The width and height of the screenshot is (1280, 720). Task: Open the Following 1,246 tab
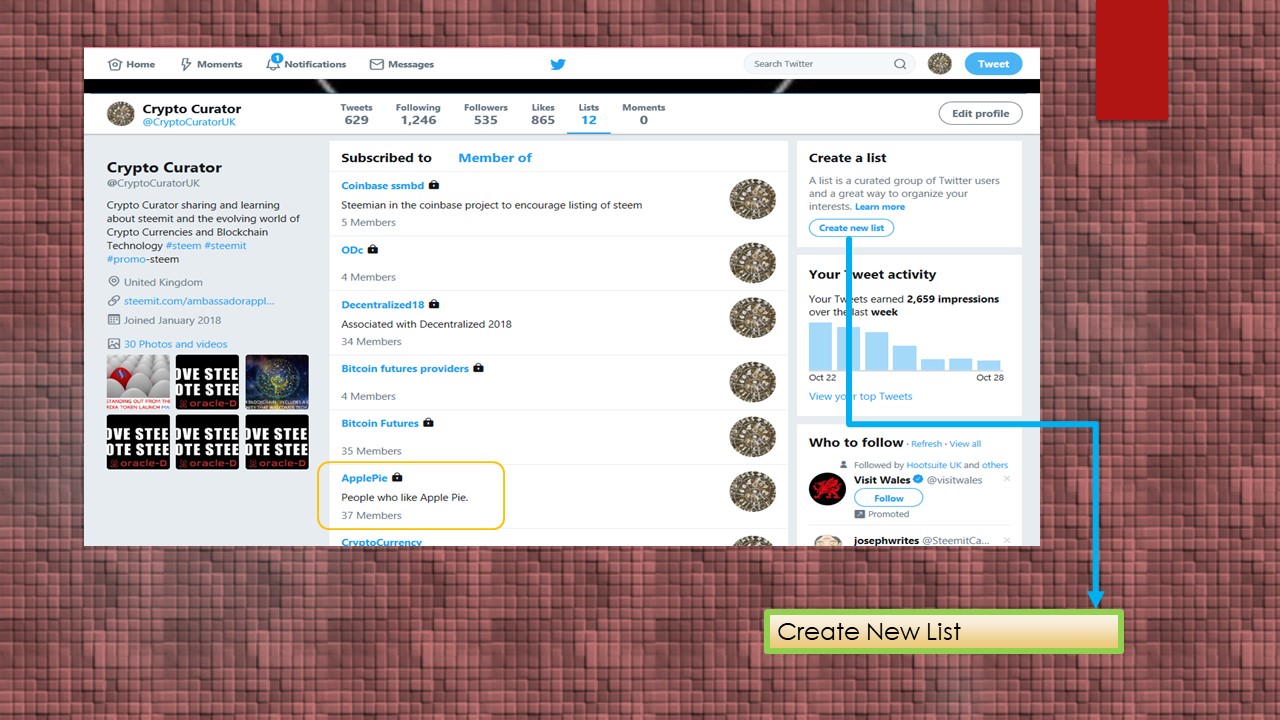click(418, 114)
